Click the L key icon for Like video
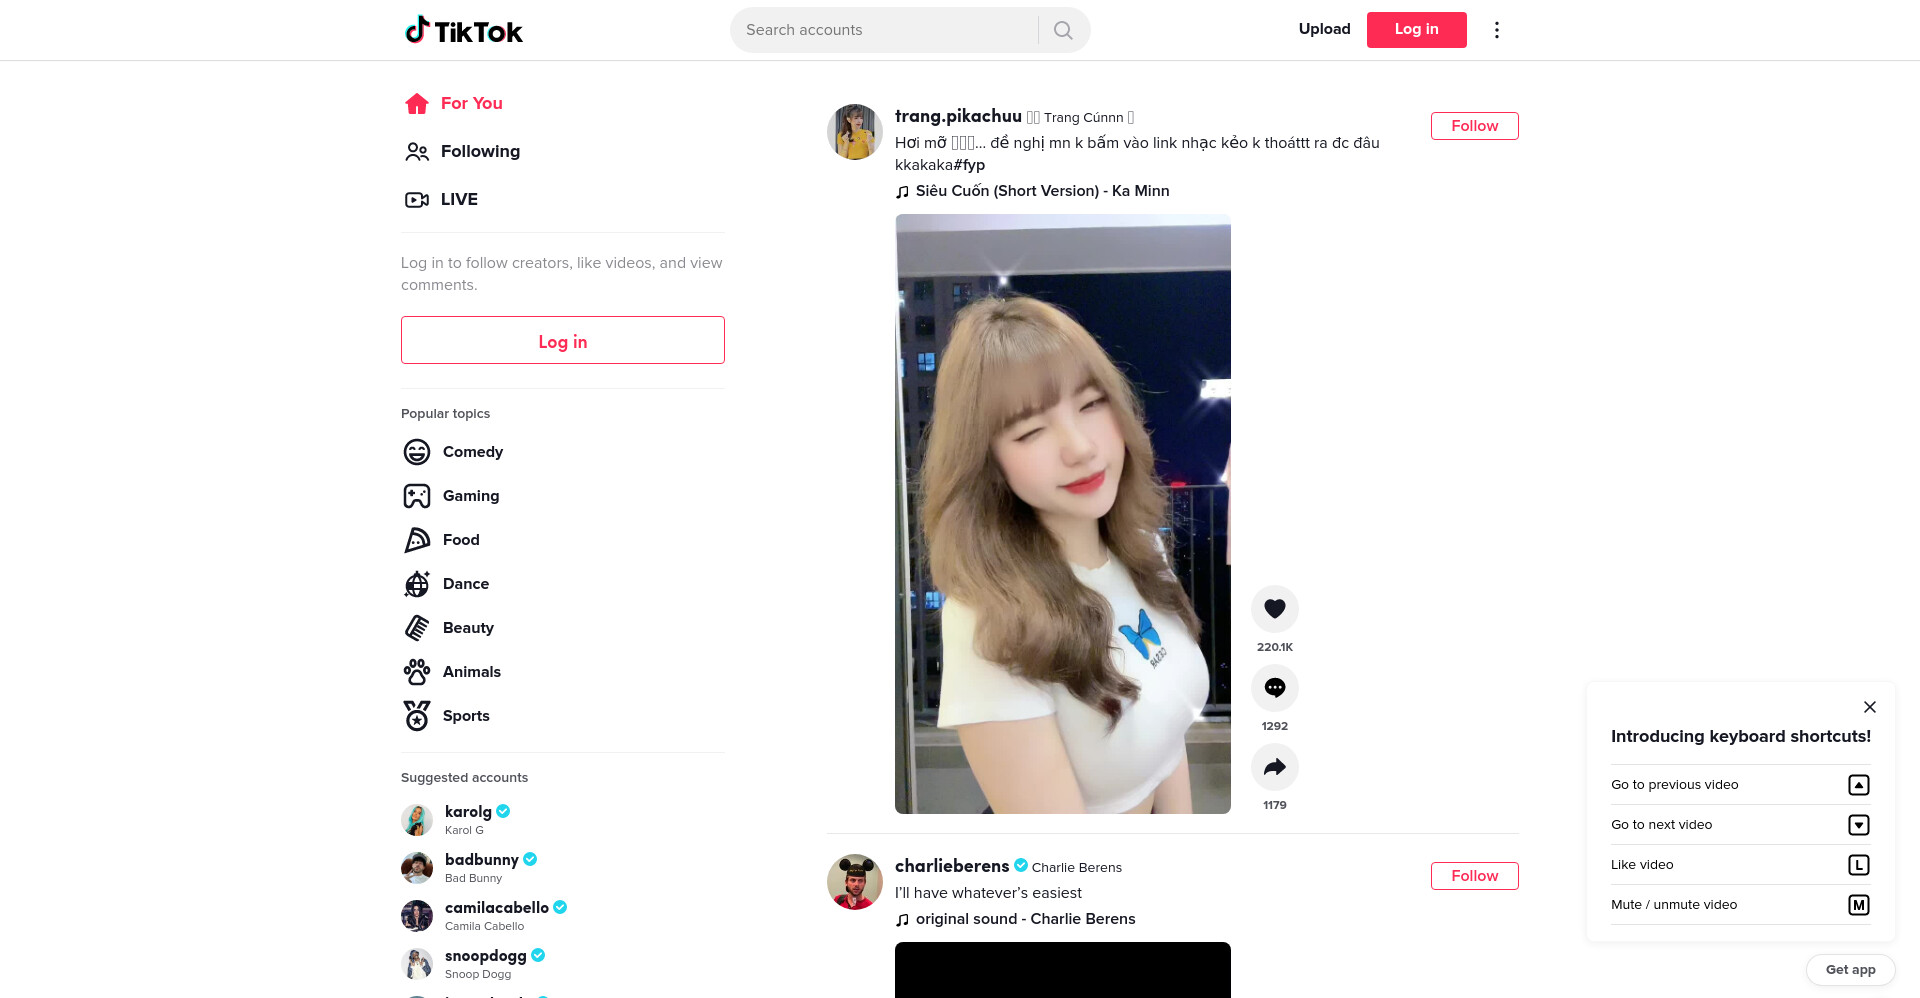This screenshot has height=998, width=1920. click(1859, 865)
